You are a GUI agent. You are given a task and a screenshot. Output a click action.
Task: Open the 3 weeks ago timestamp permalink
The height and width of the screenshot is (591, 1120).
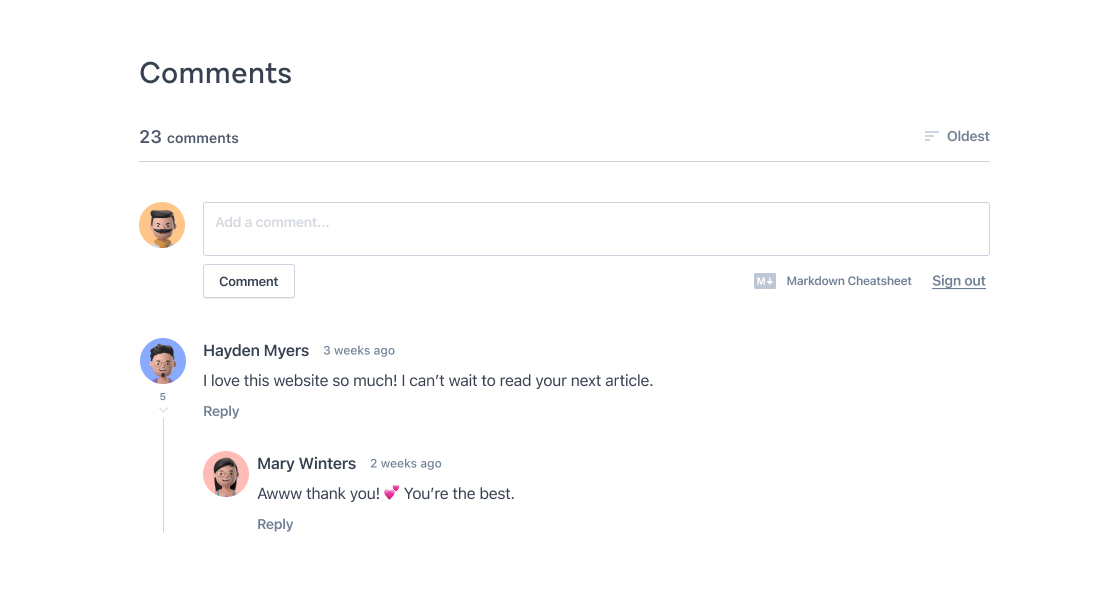359,350
